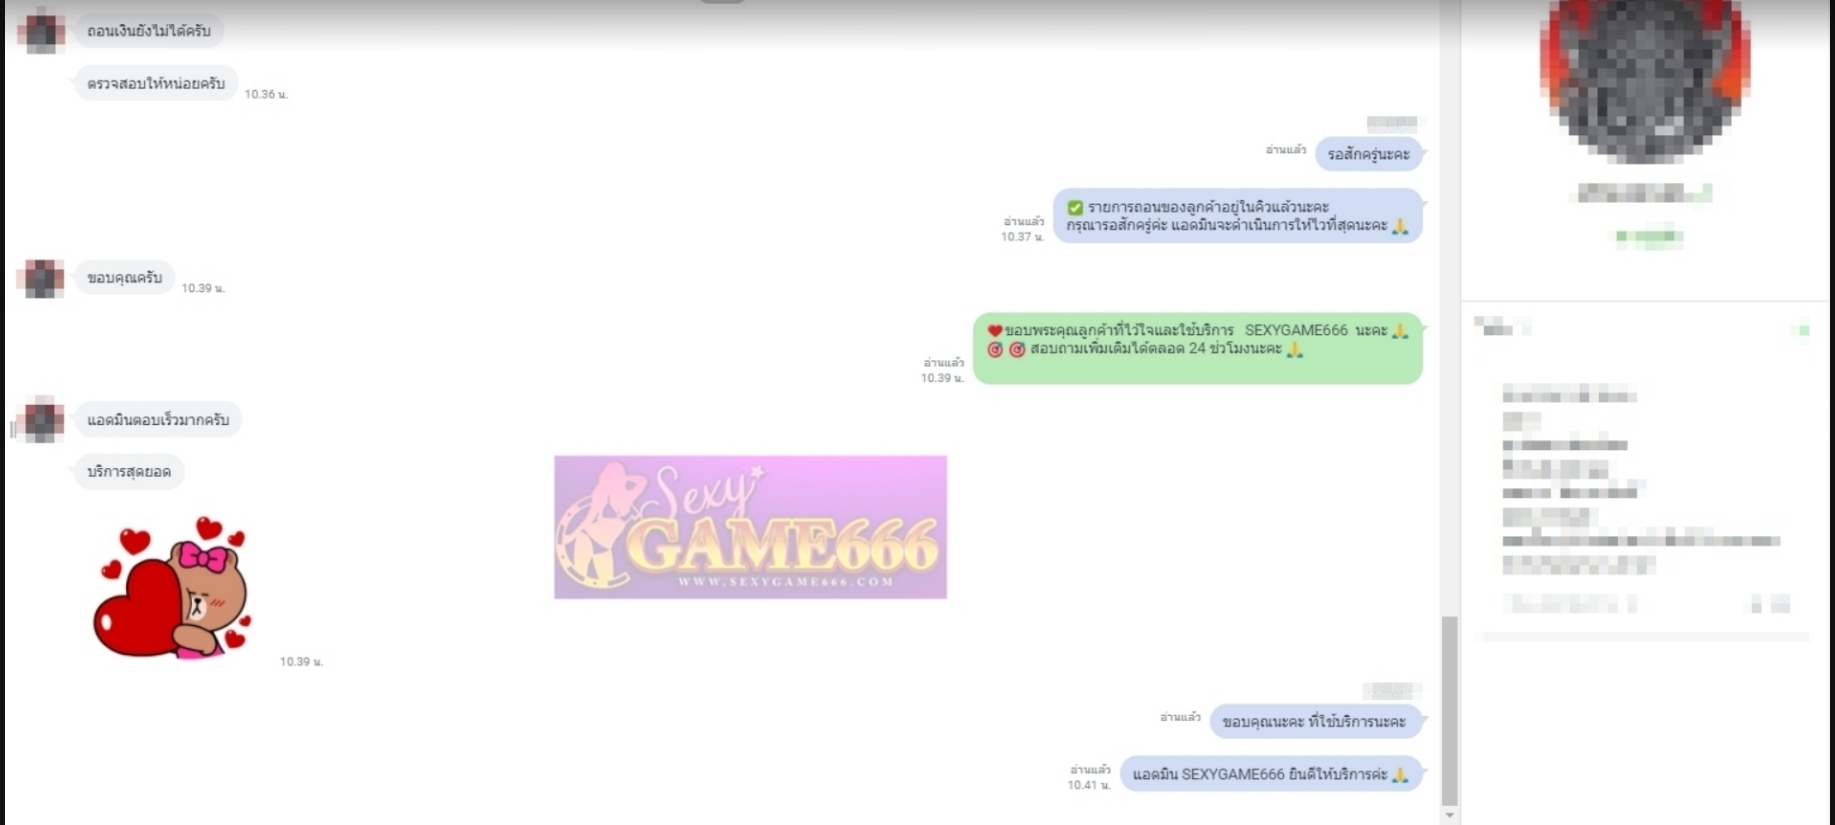Click customer avatar beside 'แอดมินตอบเร็วมากครับ' message
This screenshot has height=825, width=1835.
coord(42,420)
